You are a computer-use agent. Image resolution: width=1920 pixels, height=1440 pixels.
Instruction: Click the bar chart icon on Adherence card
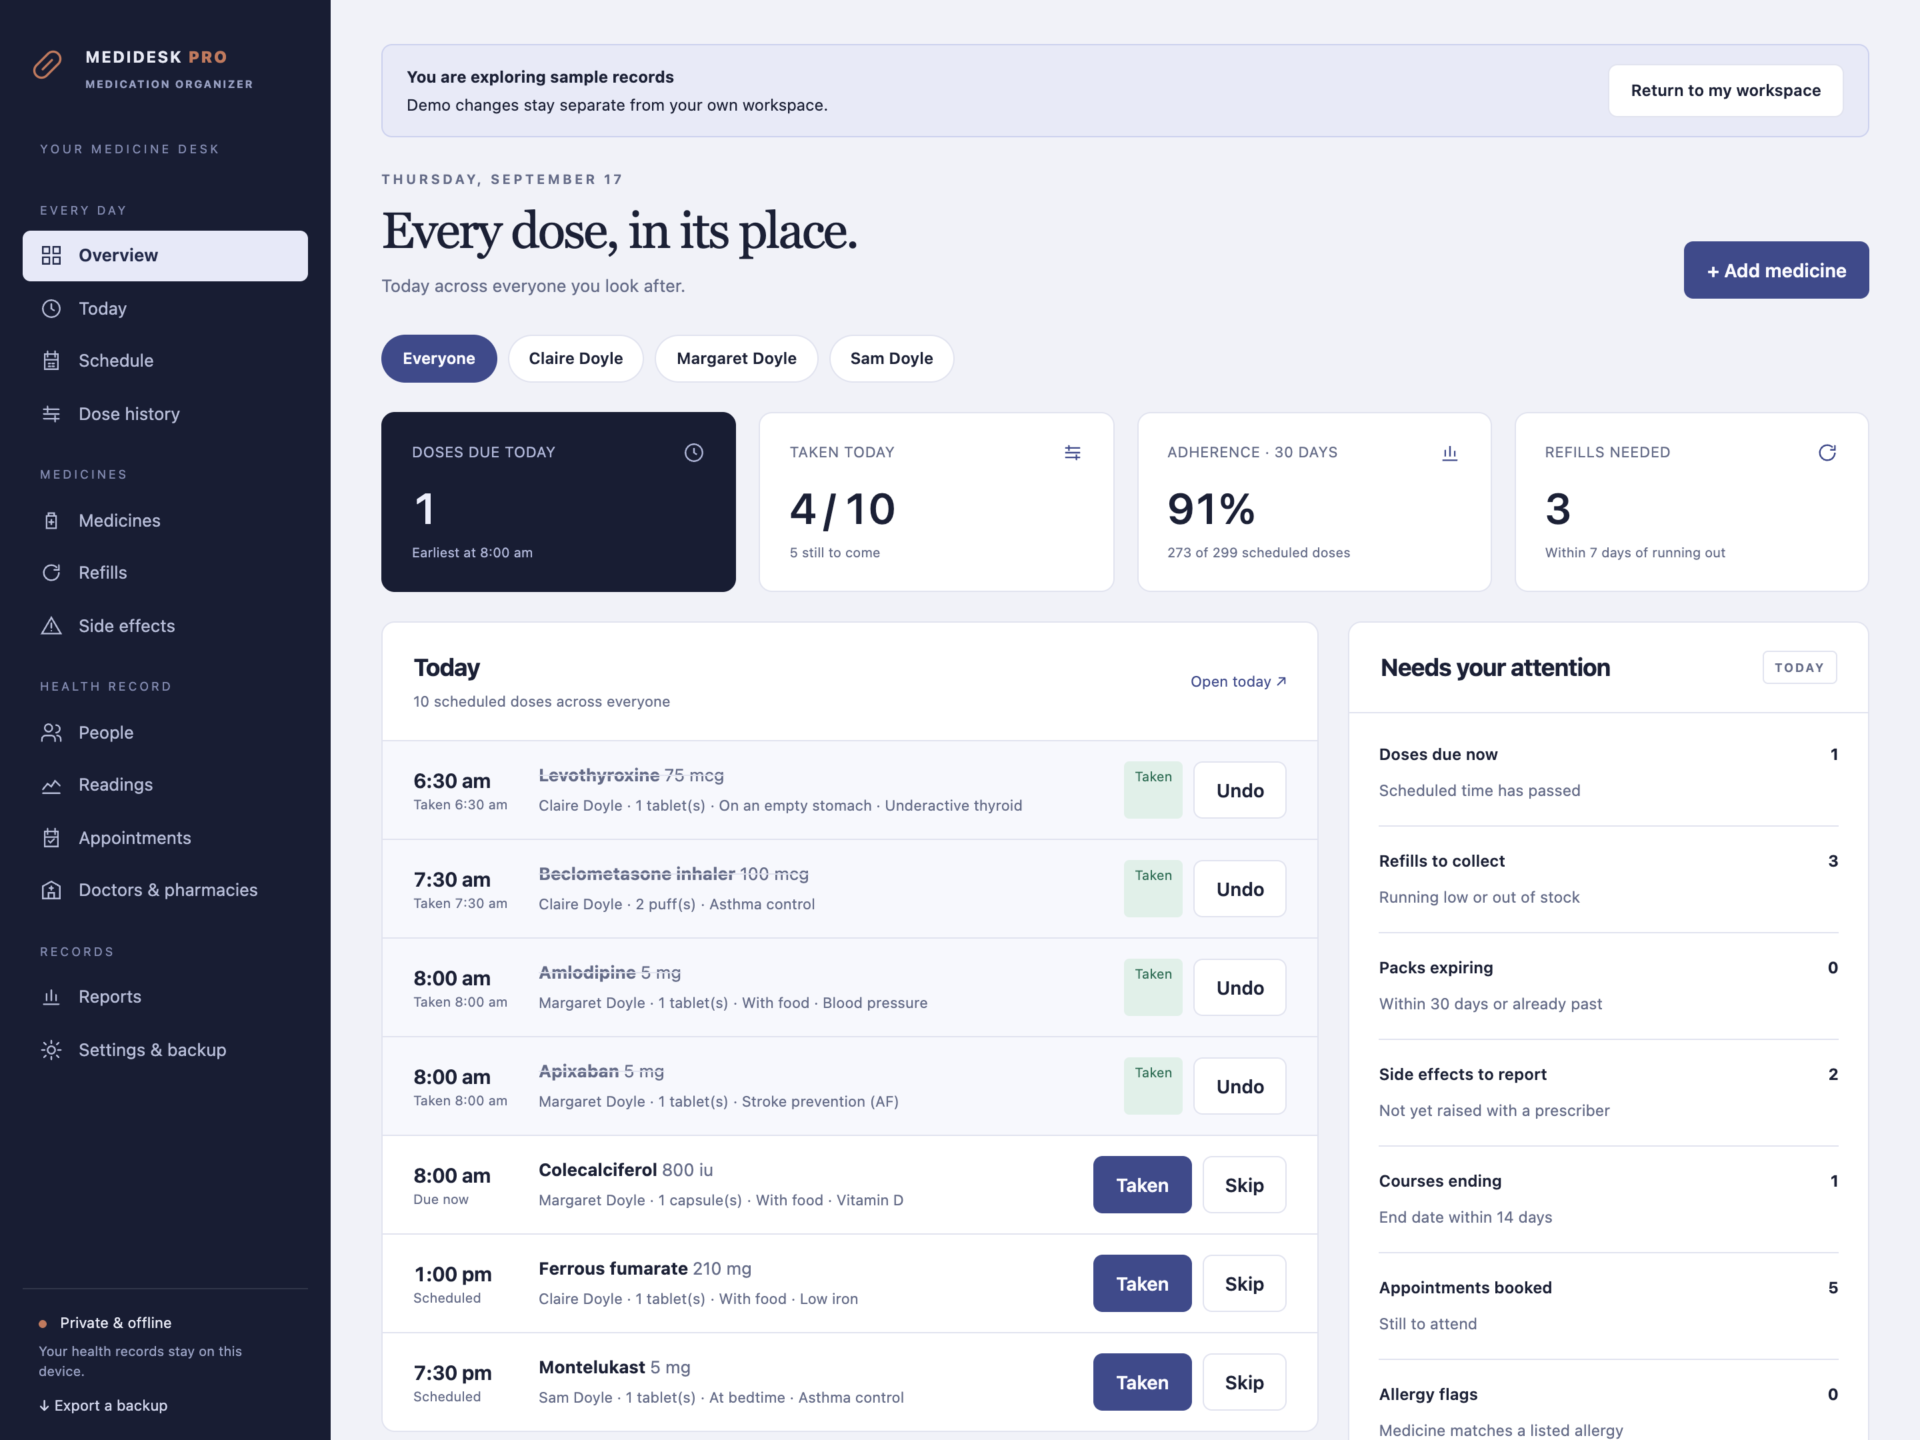pyautogui.click(x=1450, y=453)
